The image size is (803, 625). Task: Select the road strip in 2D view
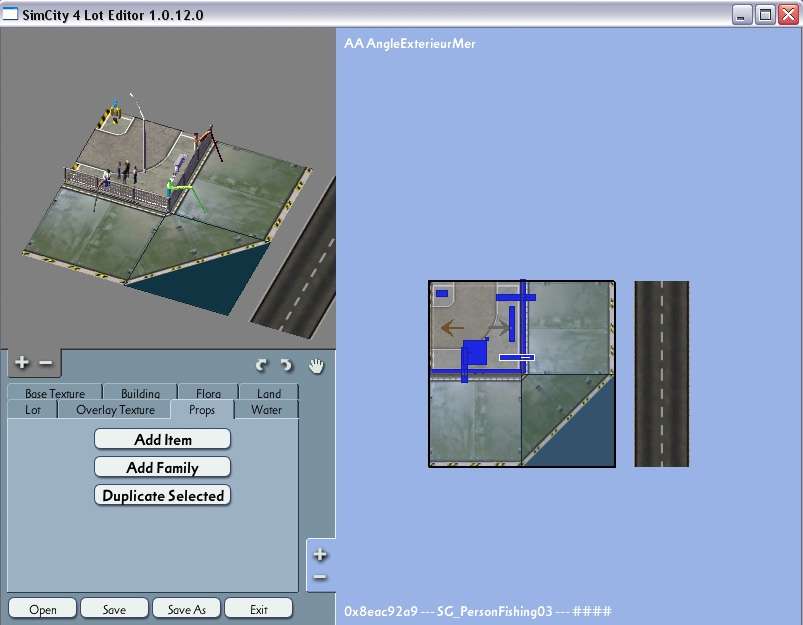(x=662, y=373)
